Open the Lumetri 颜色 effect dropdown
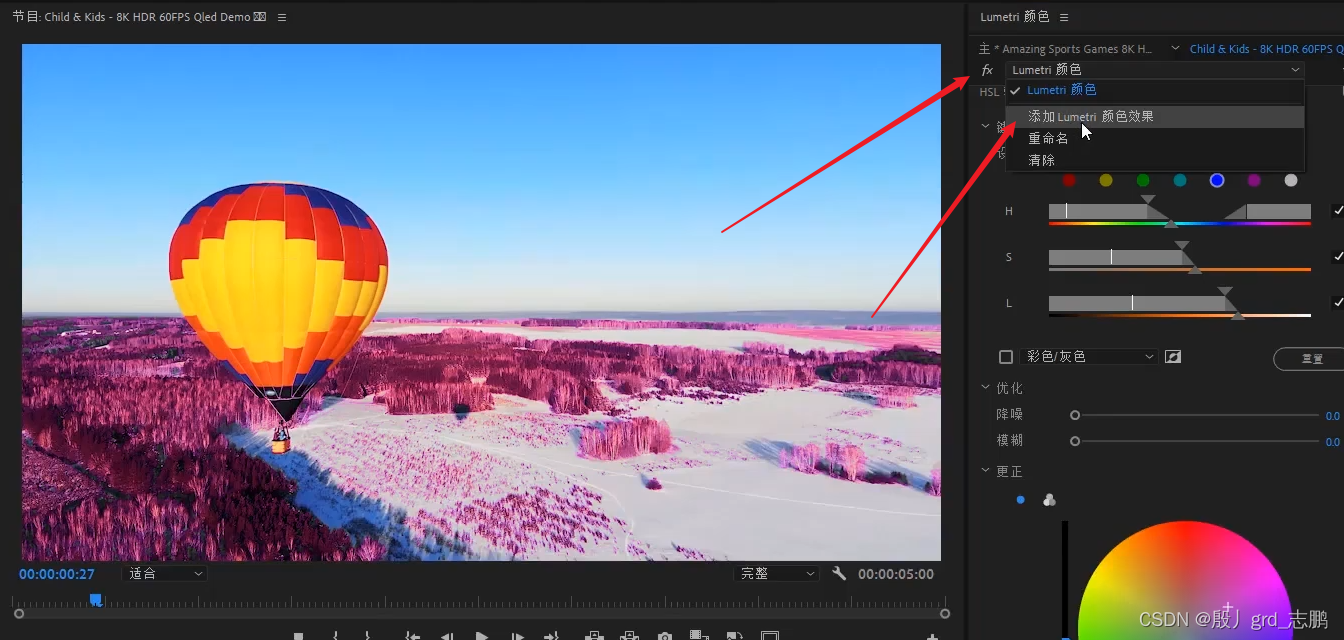The image size is (1344, 640). pos(1155,70)
